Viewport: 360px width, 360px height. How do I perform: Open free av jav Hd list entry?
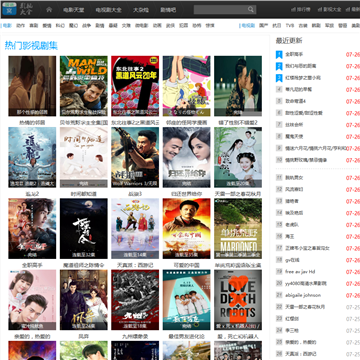coord(300,272)
